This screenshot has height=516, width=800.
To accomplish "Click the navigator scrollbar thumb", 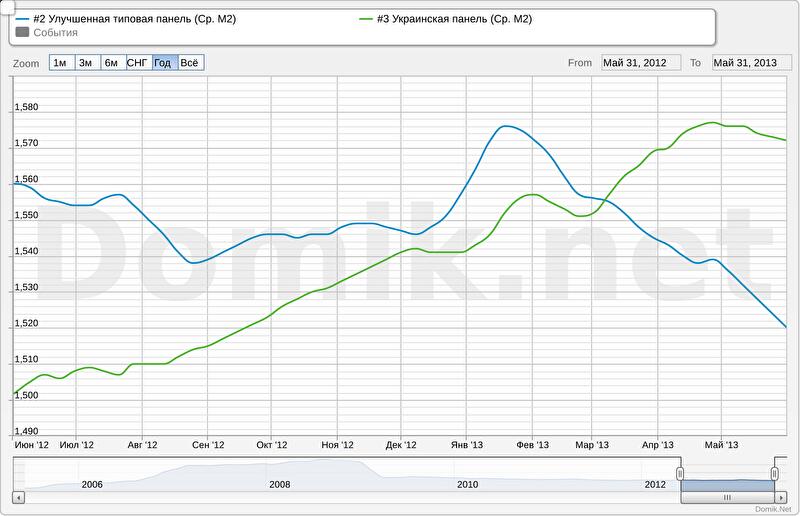I will pyautogui.click(x=727, y=497).
